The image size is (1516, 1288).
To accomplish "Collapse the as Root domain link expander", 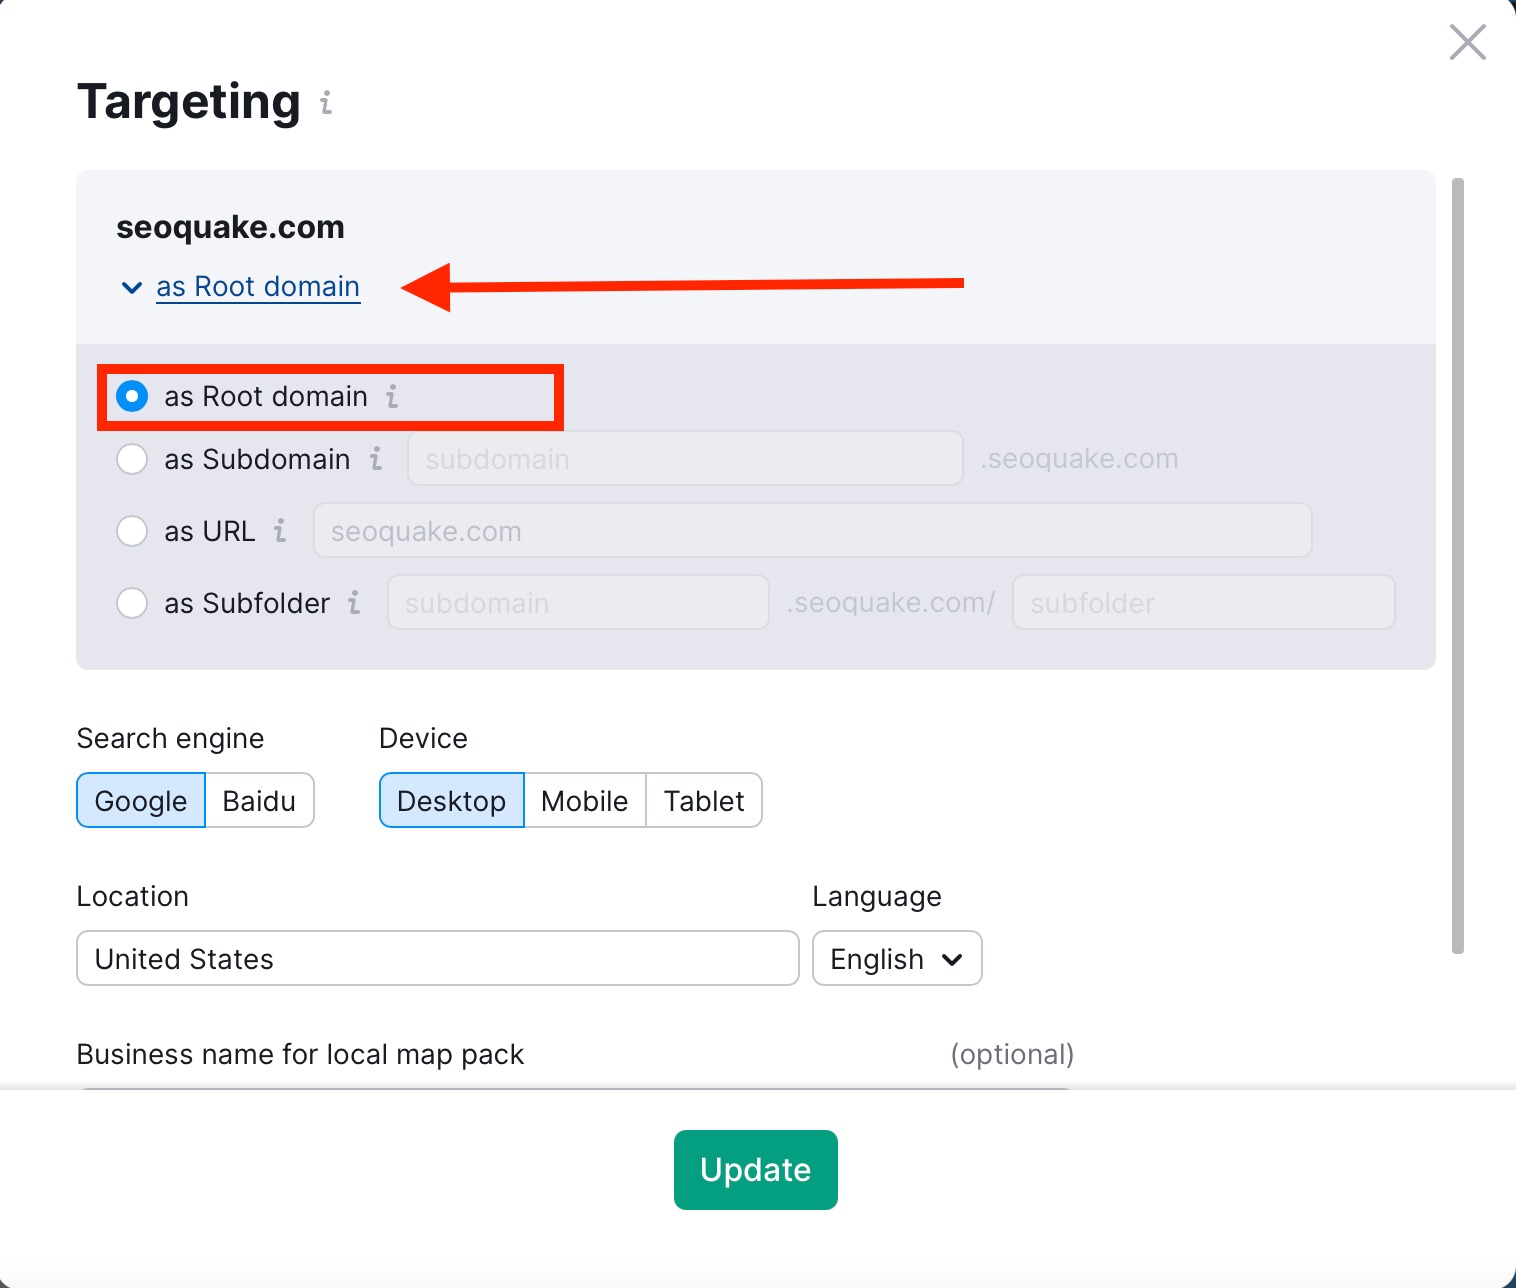I will point(258,287).
